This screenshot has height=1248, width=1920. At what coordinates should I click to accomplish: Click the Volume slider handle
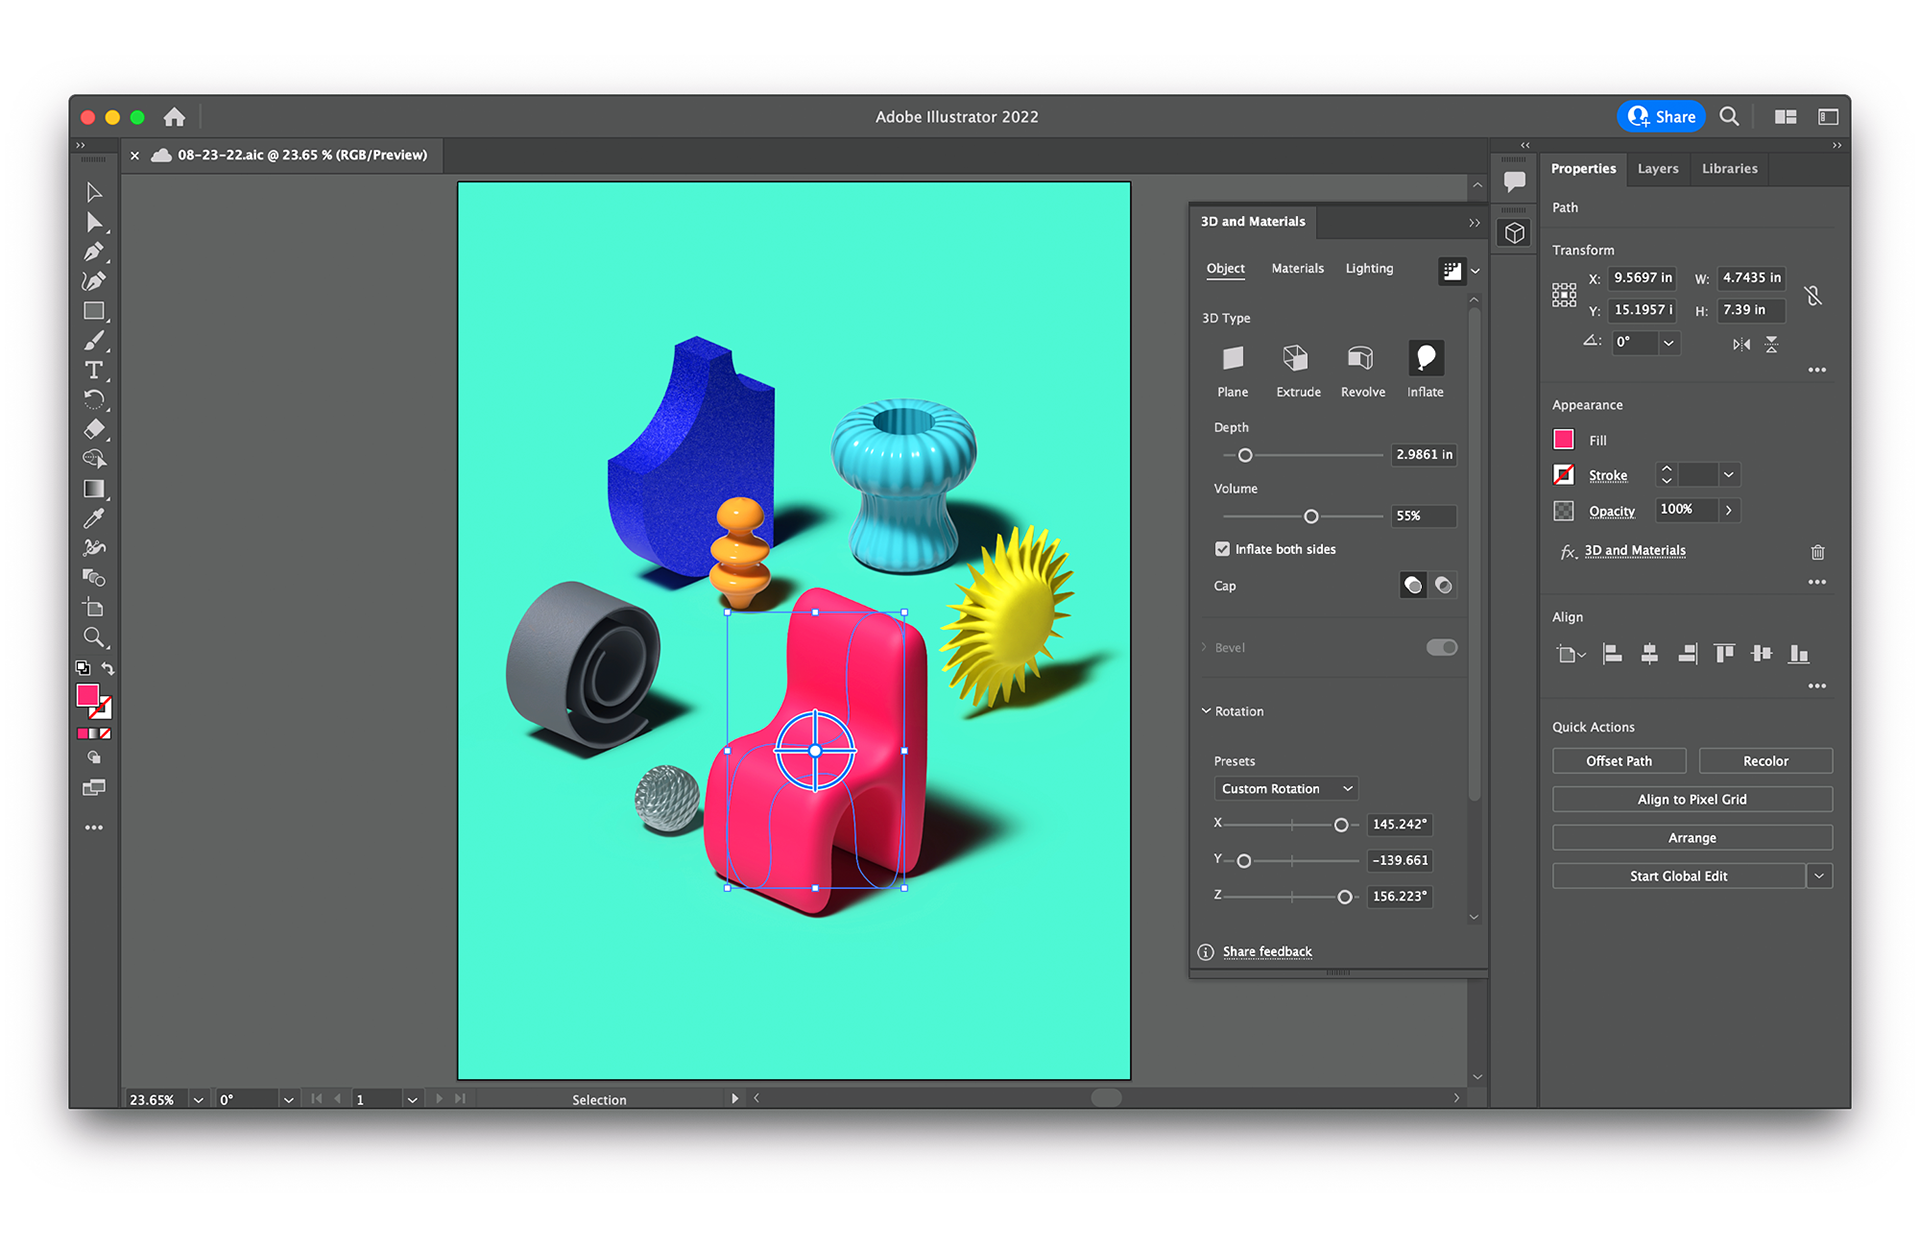[x=1311, y=517]
